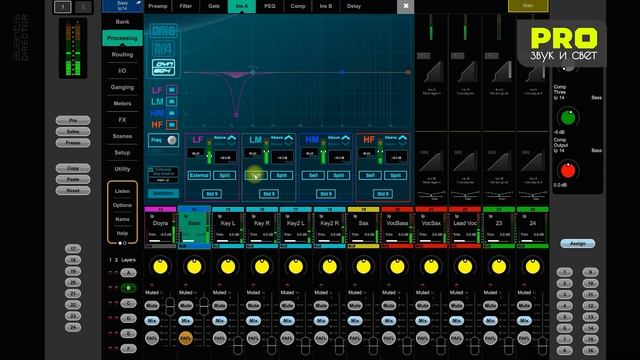Click the red Comp Output knob

568,171
